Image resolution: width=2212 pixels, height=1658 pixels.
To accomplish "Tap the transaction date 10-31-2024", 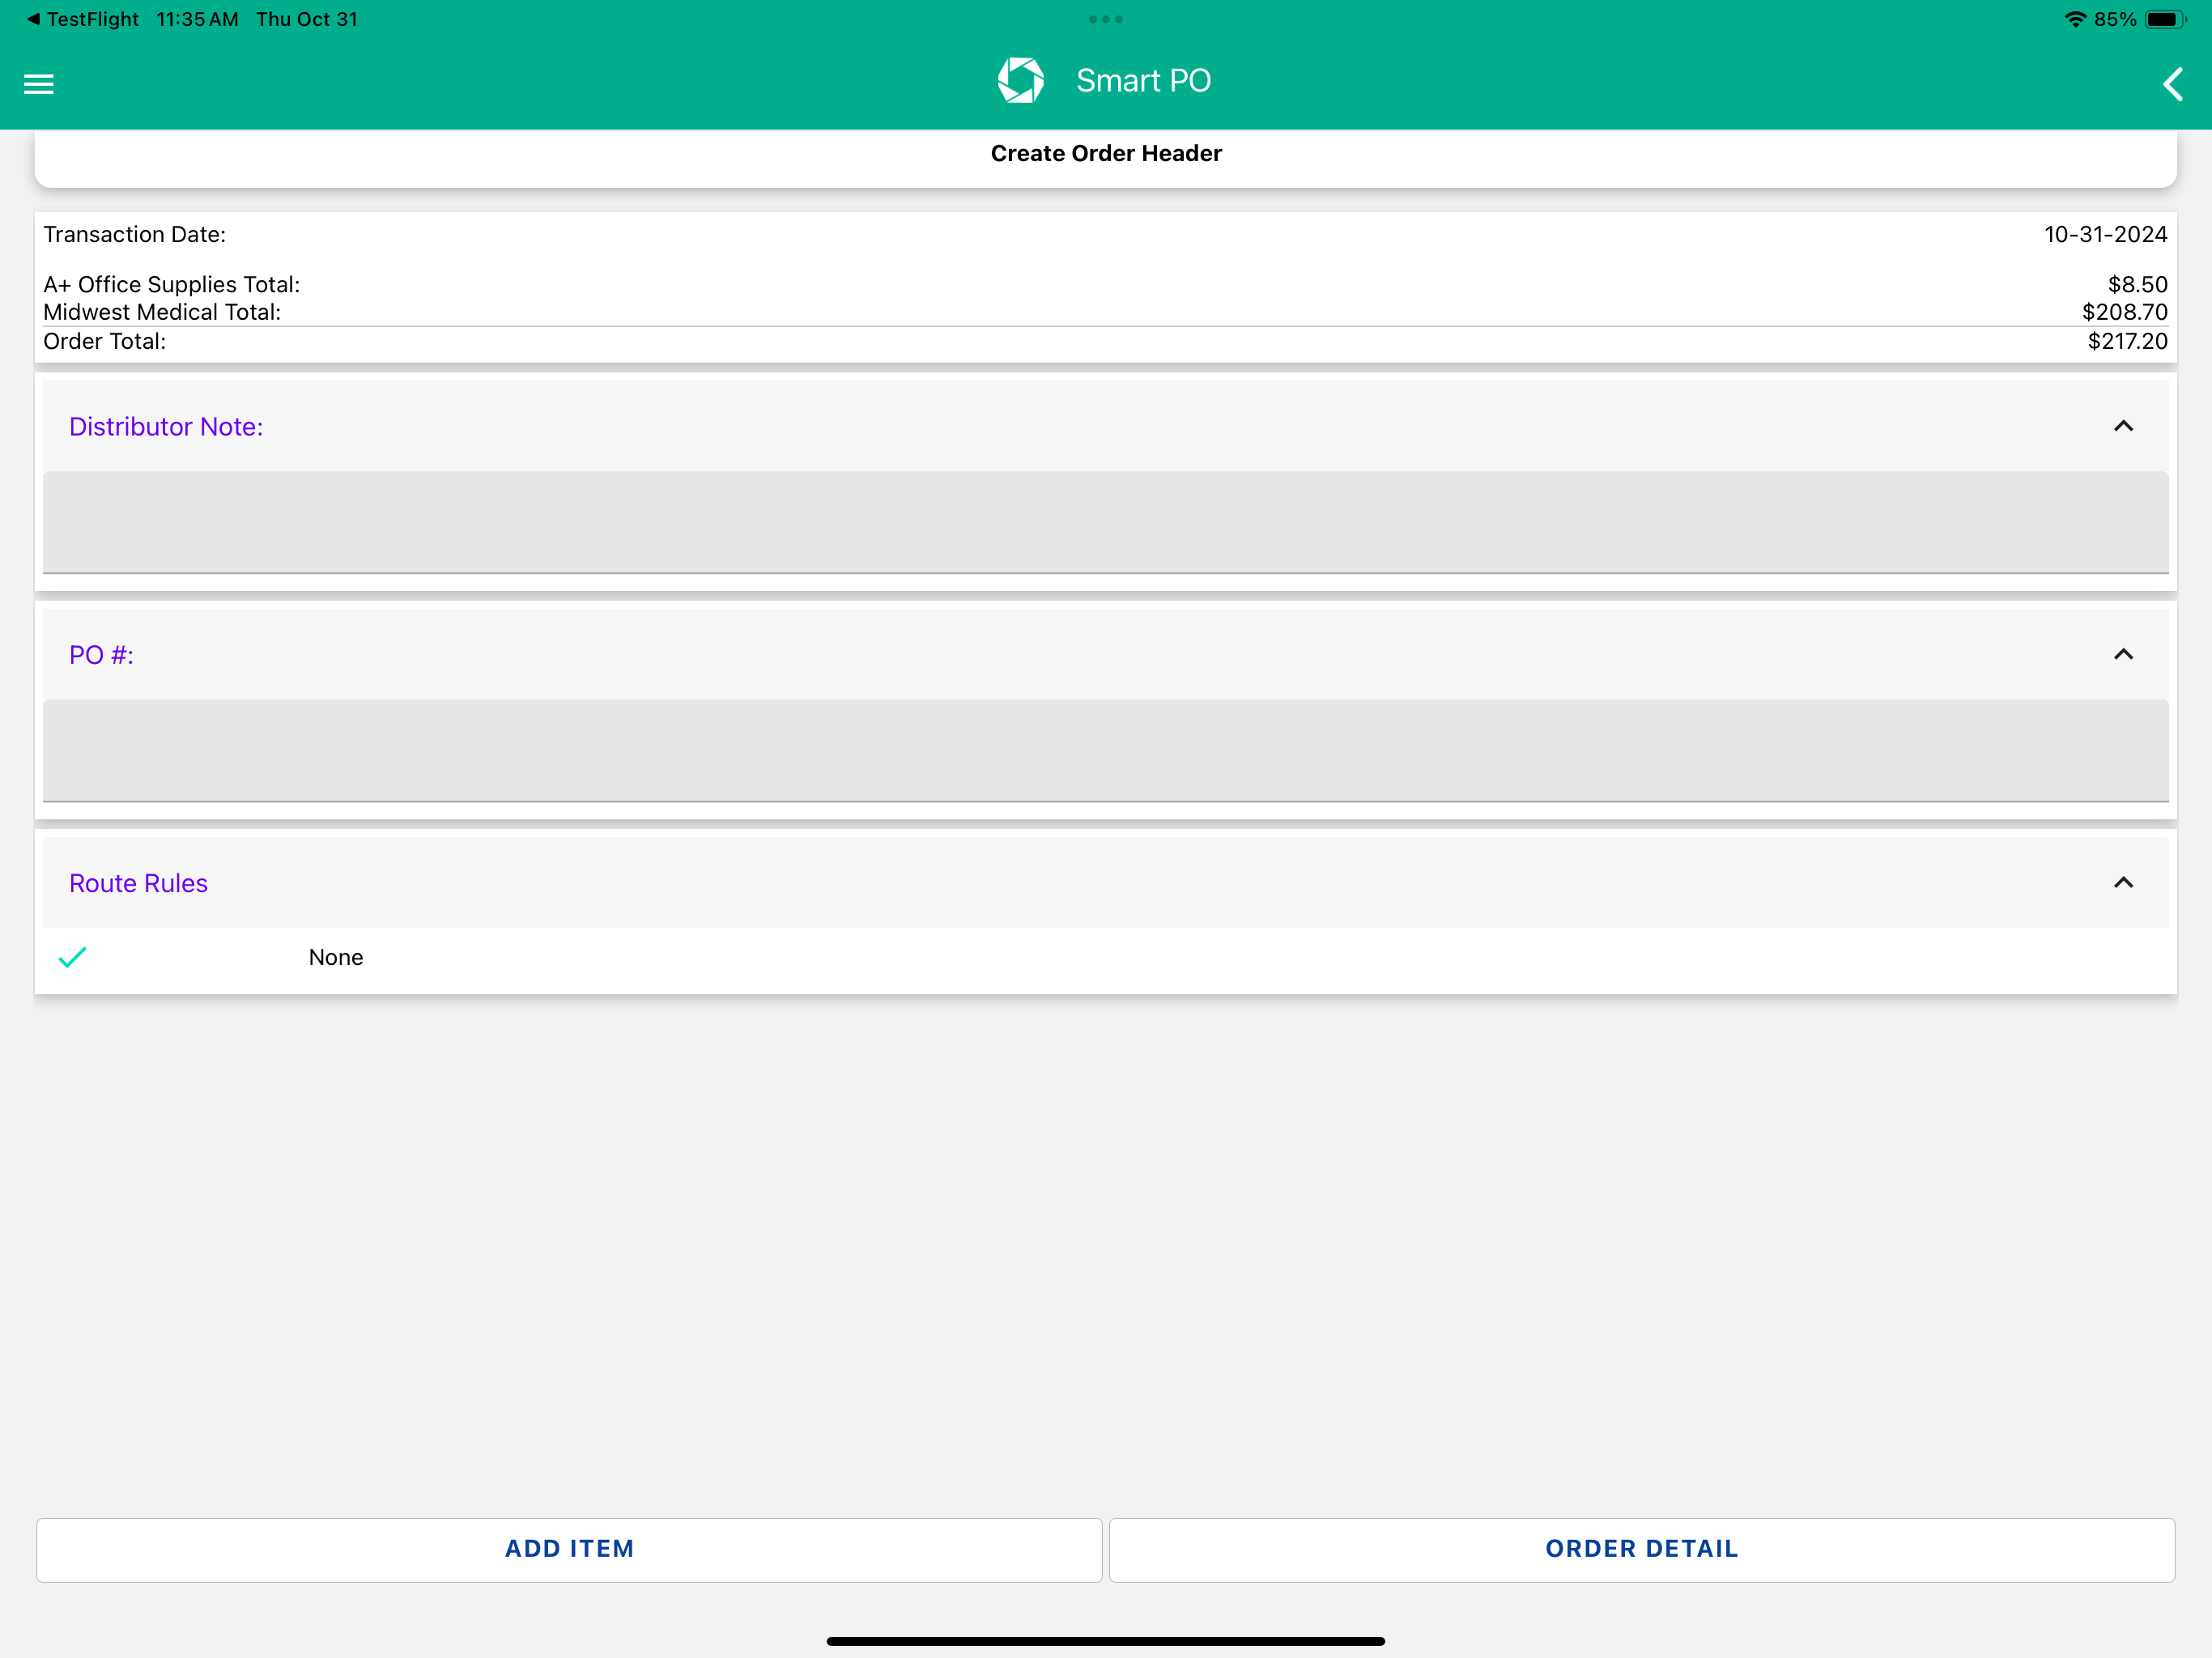I will pyautogui.click(x=2105, y=234).
